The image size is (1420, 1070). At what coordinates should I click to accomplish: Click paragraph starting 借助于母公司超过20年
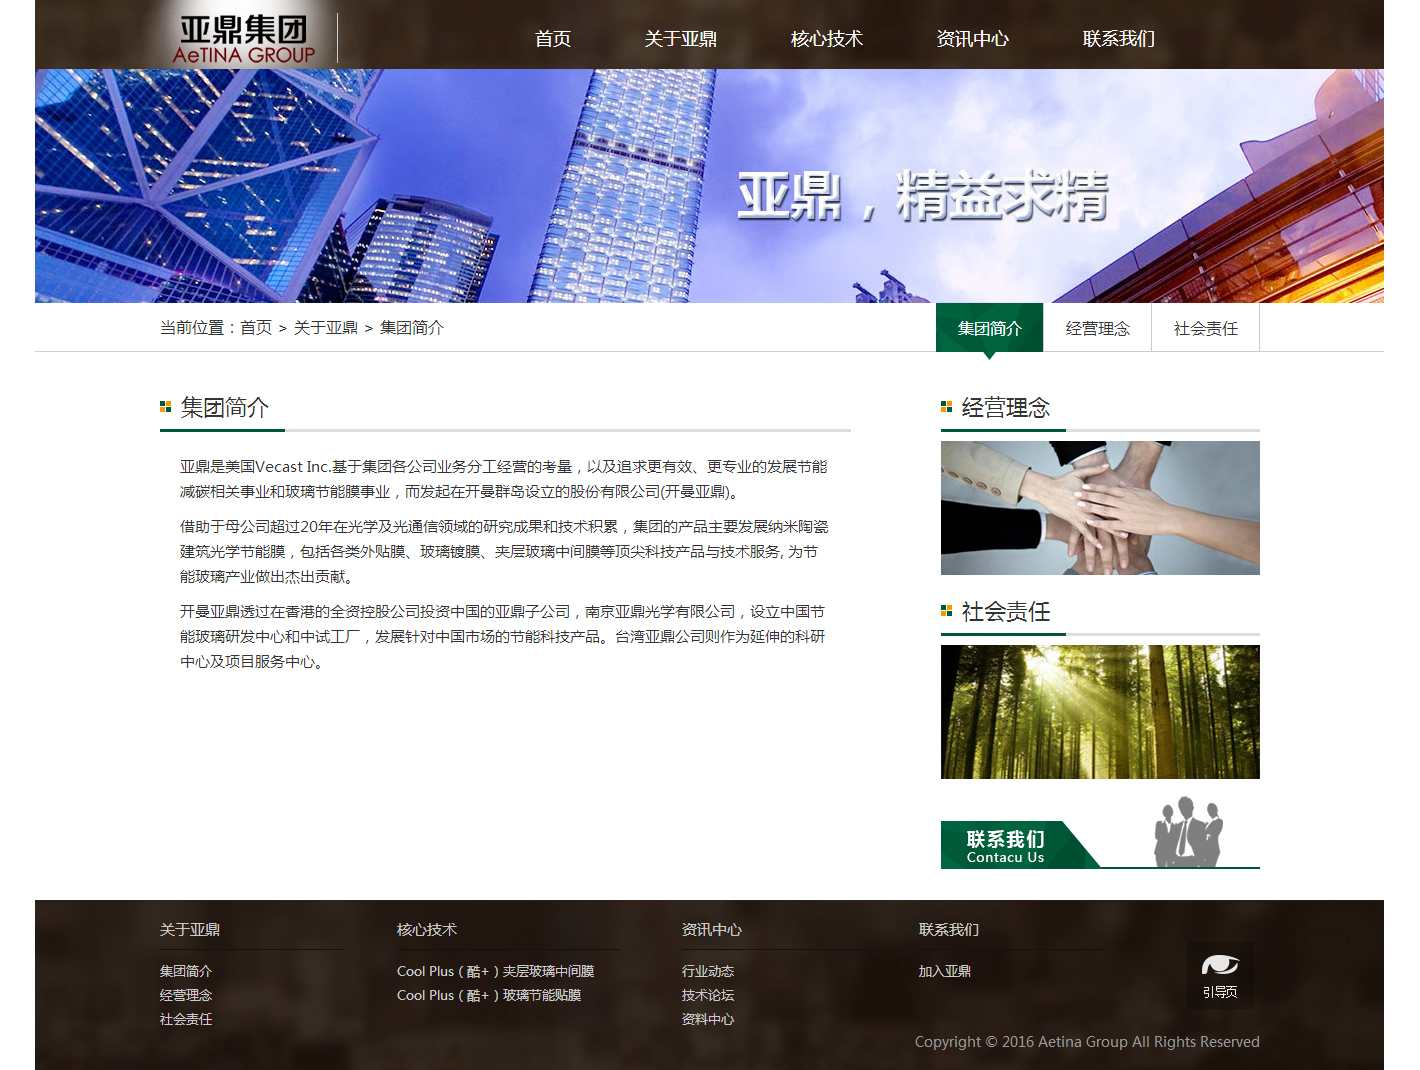point(504,552)
